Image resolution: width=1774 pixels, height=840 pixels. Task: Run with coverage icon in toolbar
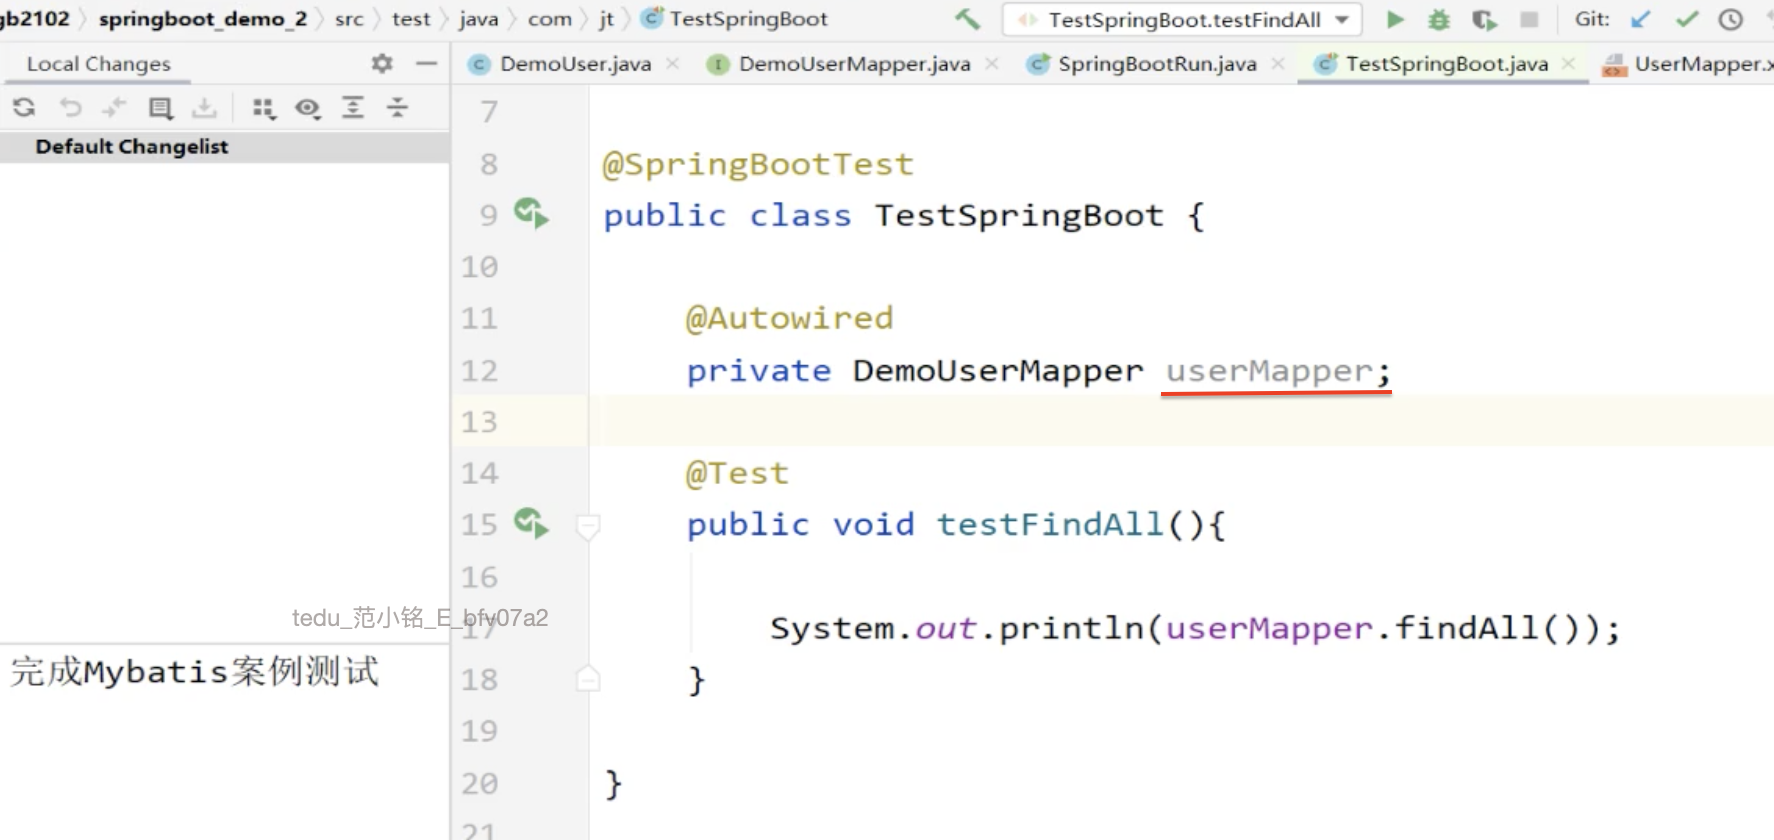coord(1484,19)
